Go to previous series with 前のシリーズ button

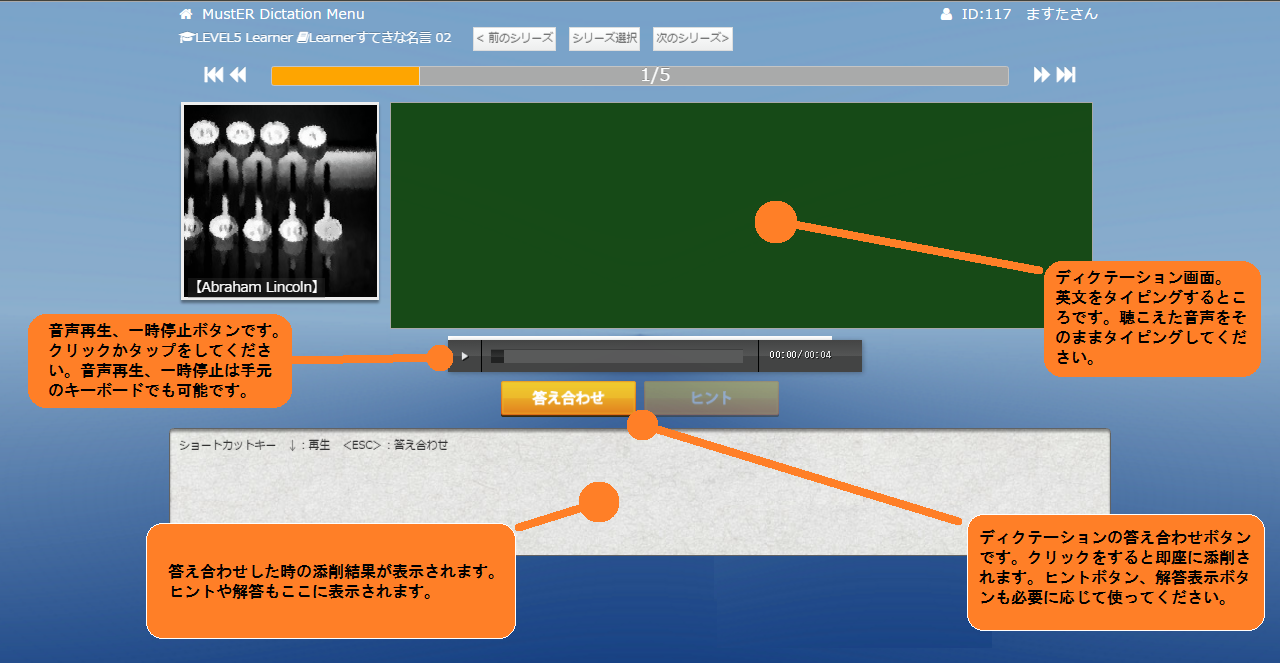tap(514, 38)
